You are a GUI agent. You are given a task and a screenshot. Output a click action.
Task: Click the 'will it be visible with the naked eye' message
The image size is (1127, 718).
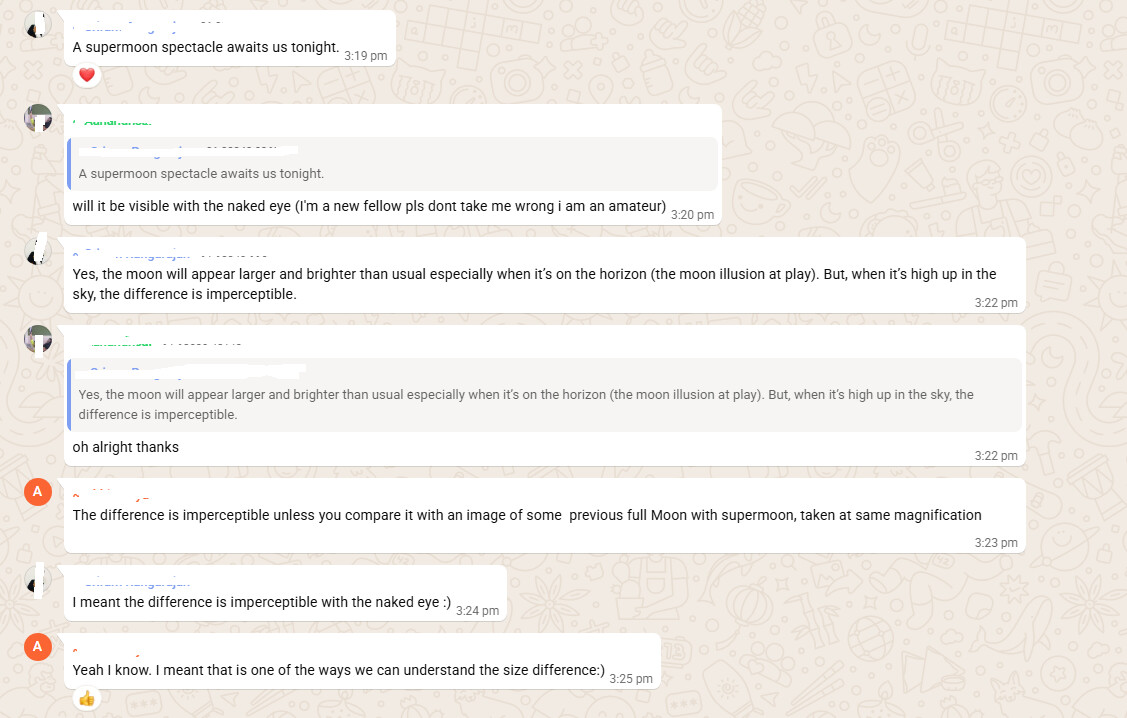click(x=369, y=206)
